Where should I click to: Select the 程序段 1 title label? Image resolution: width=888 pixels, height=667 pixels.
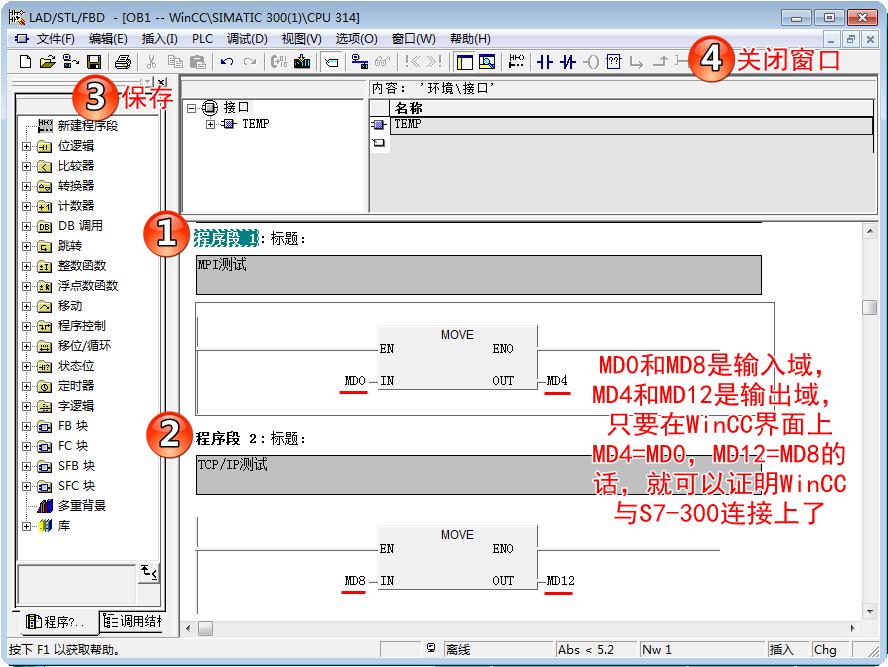point(226,238)
